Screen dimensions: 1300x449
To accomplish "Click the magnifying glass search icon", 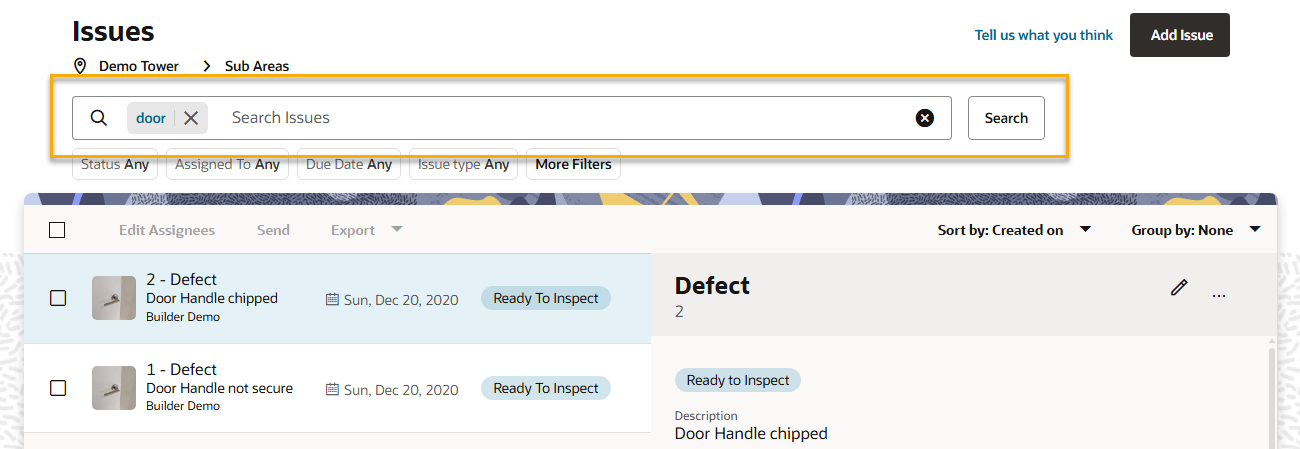I will 98,118.
